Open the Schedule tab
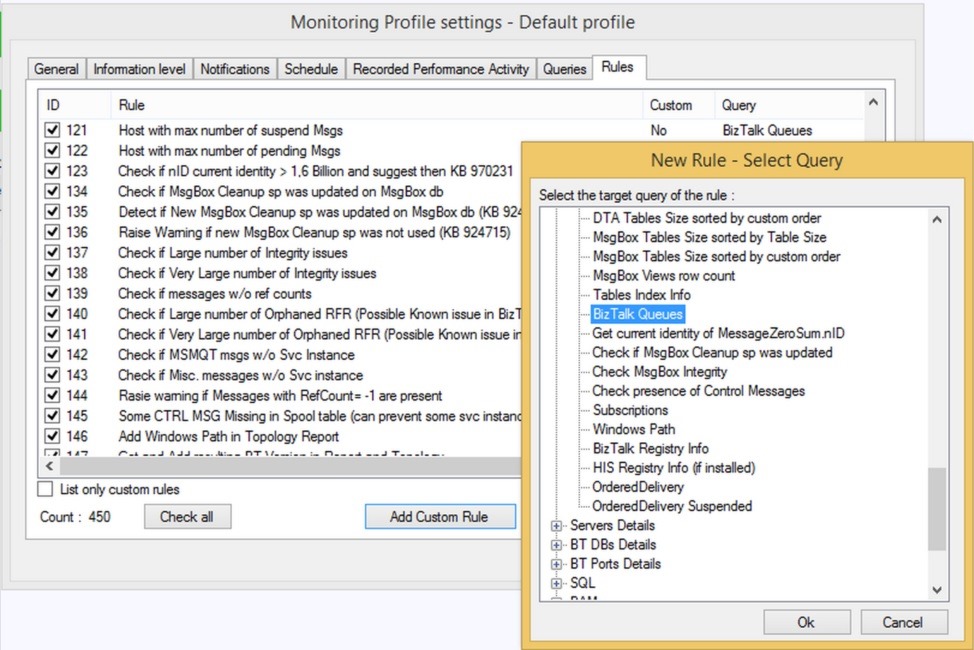 (x=311, y=69)
